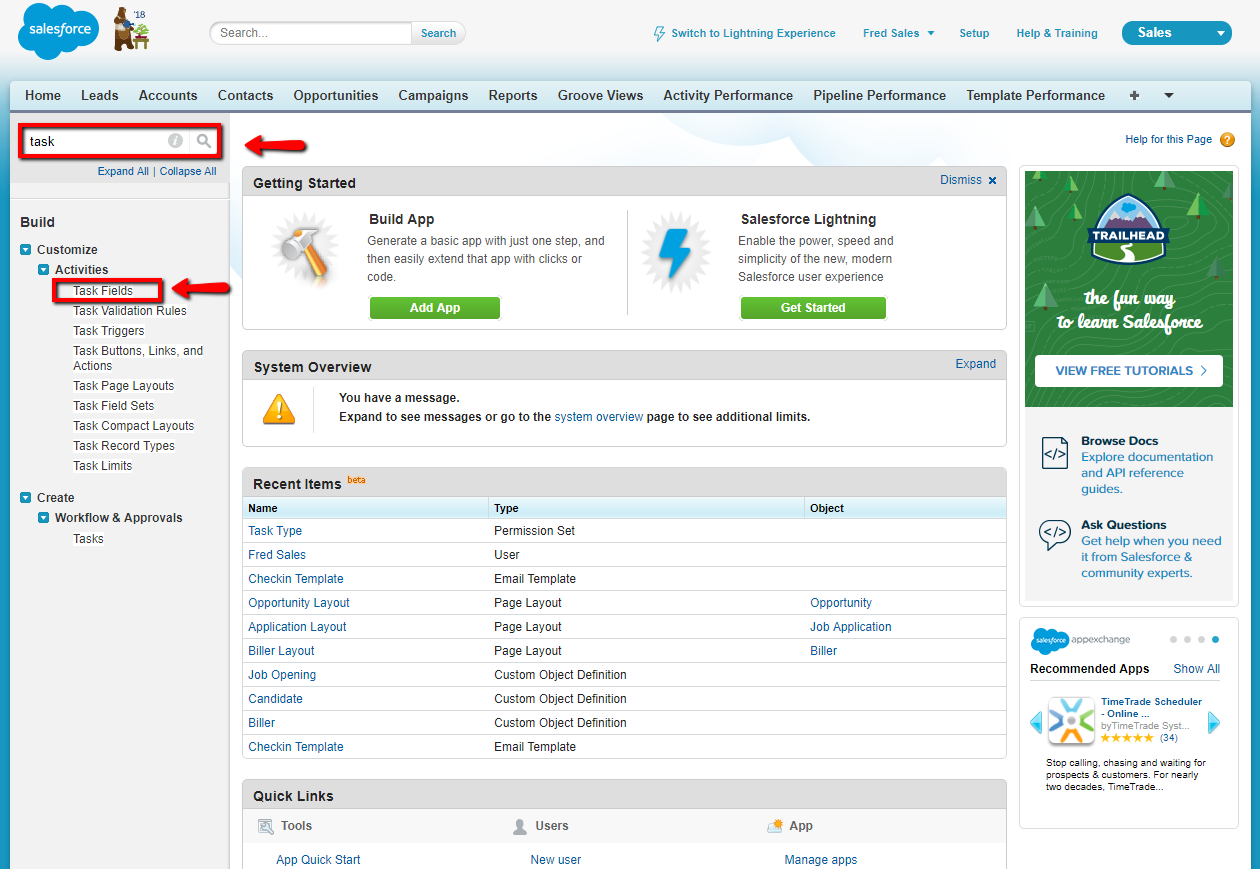Open the Sales app switcher dropdown
This screenshot has height=869, width=1260.
tap(1176, 33)
